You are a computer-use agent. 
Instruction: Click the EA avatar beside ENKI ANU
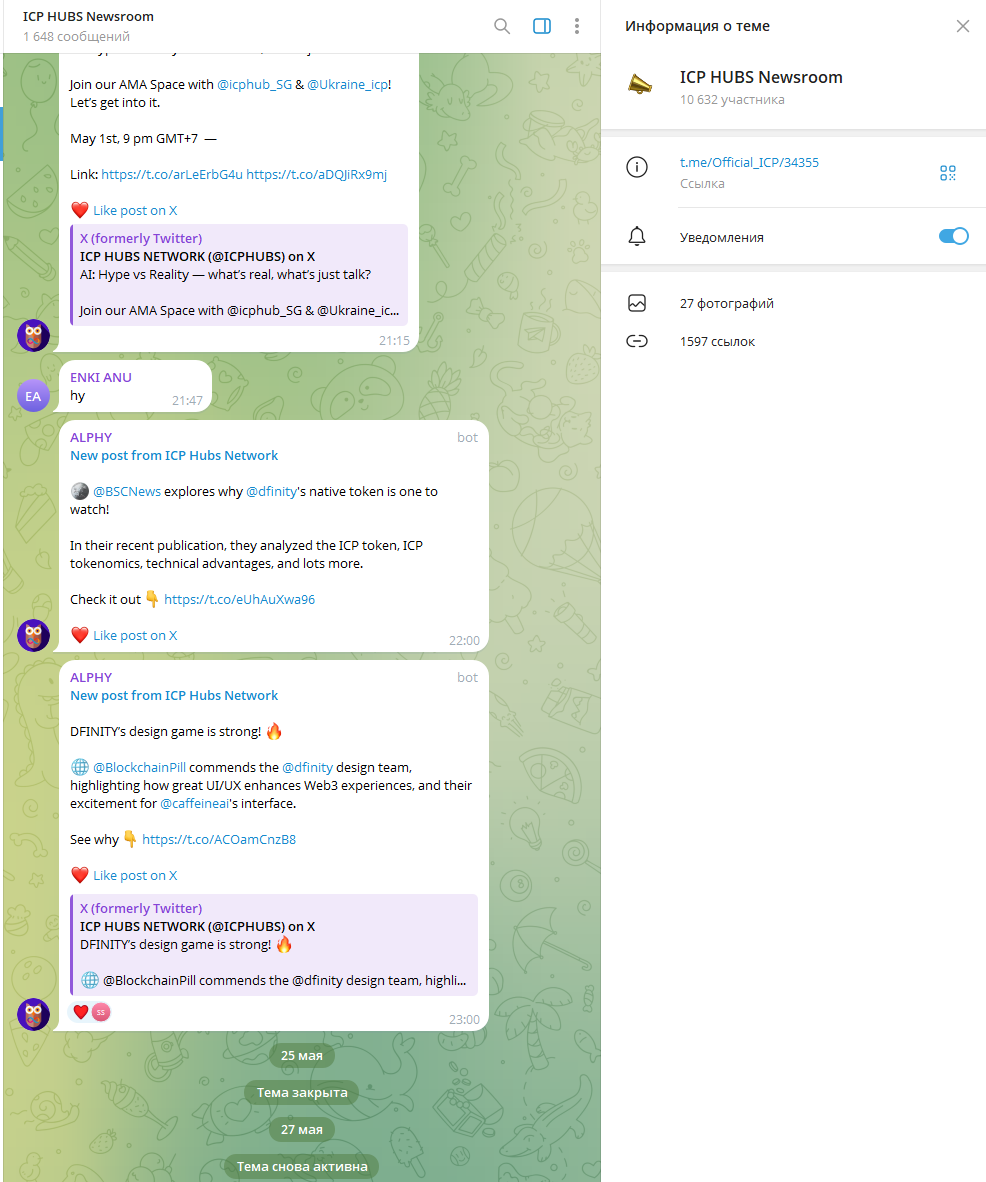point(33,395)
